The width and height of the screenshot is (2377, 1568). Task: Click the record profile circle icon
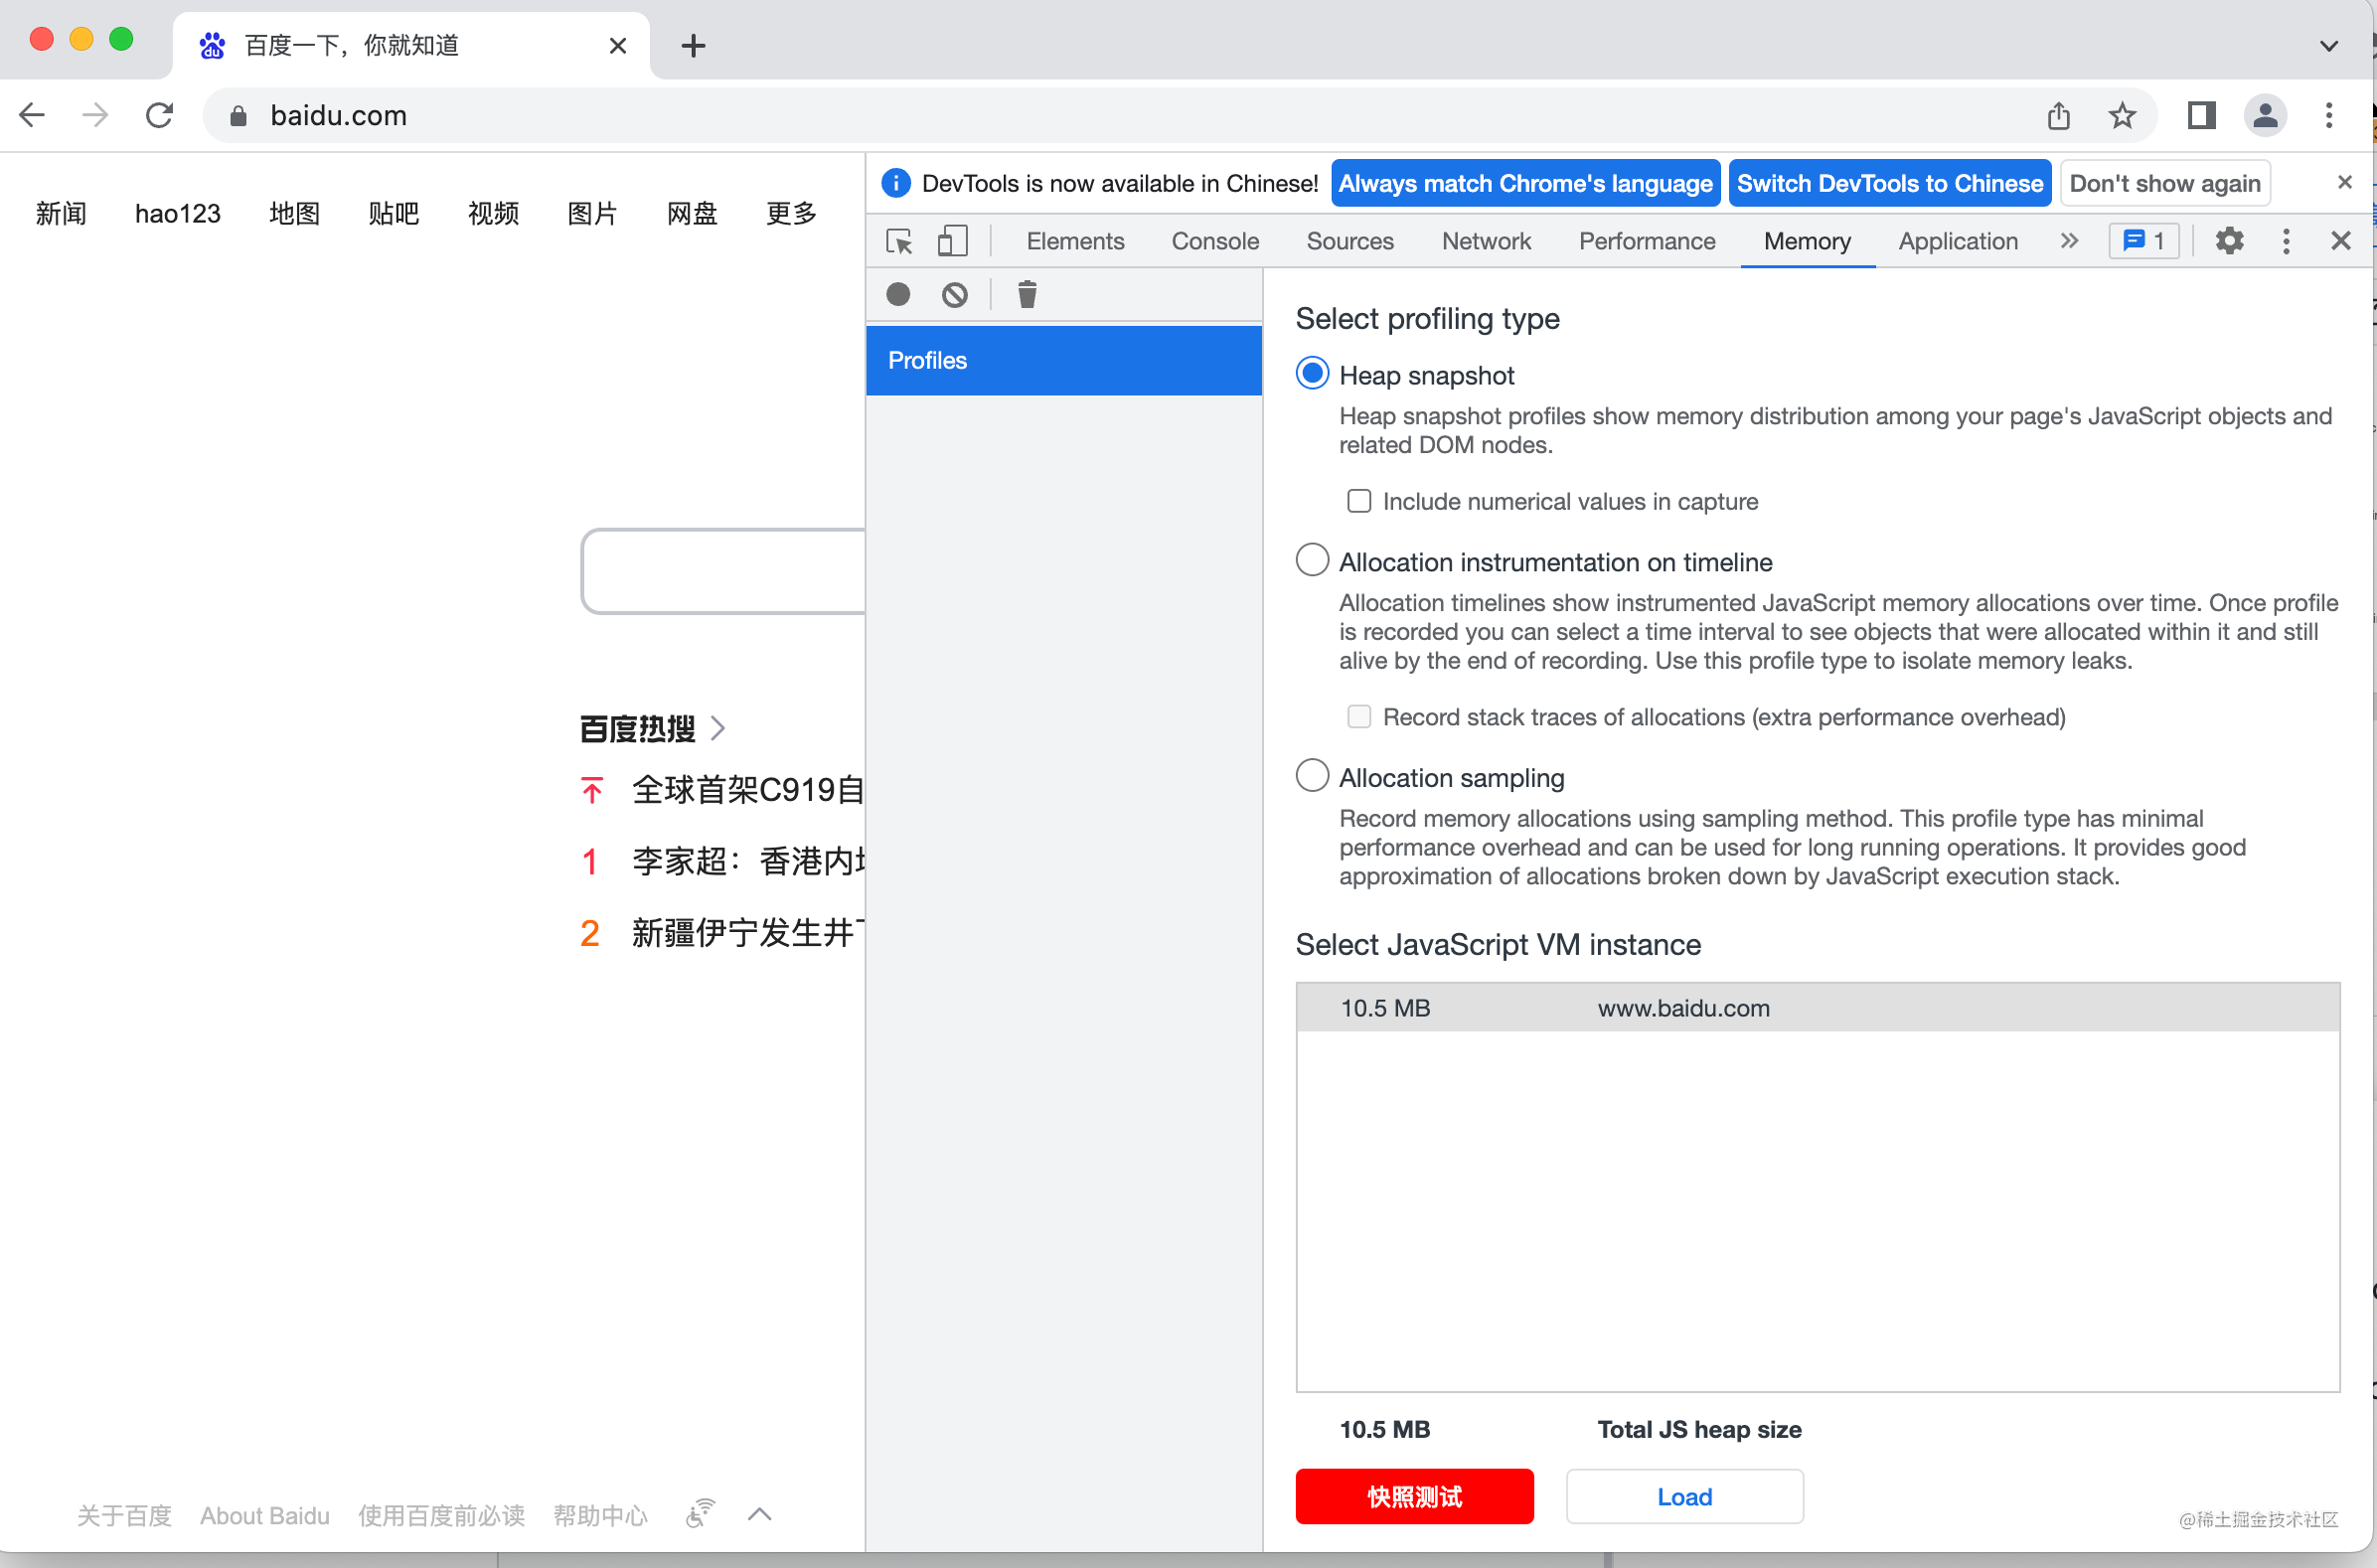point(898,294)
